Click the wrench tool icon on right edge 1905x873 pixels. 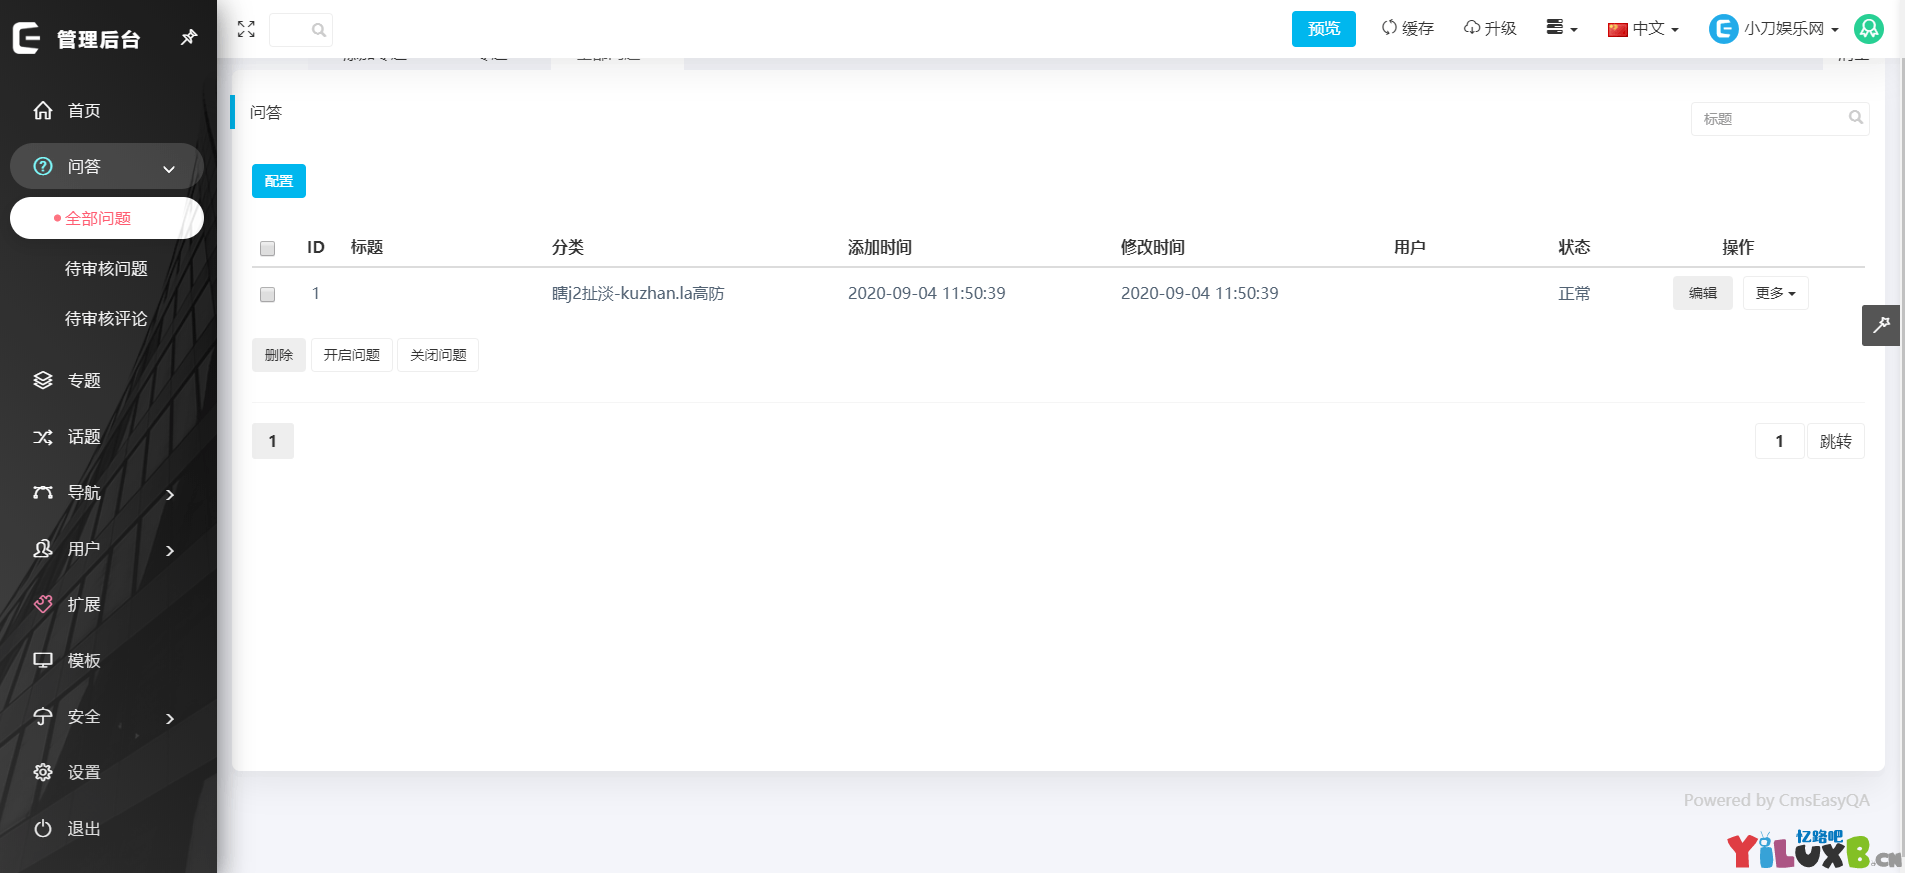coord(1880,325)
